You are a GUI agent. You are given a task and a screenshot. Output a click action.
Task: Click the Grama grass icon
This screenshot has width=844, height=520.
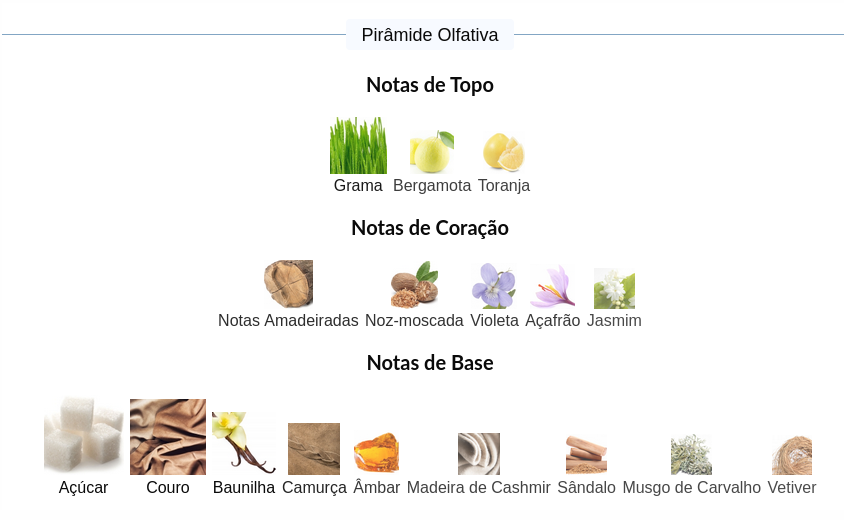click(358, 146)
